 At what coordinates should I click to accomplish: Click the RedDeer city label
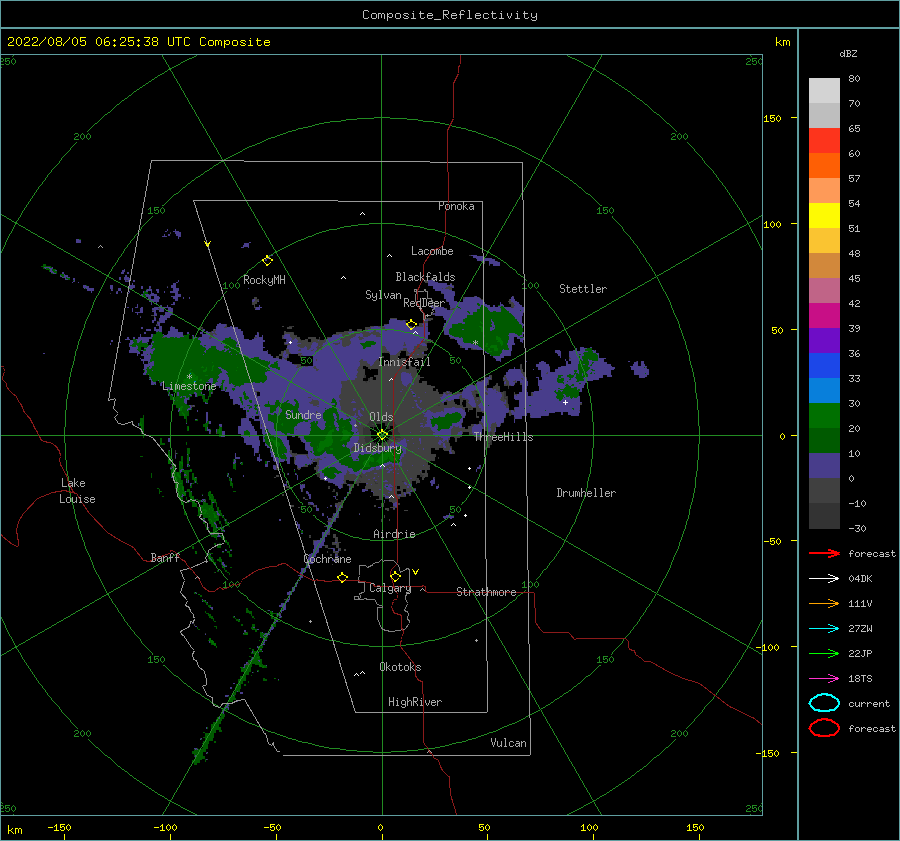click(x=424, y=303)
